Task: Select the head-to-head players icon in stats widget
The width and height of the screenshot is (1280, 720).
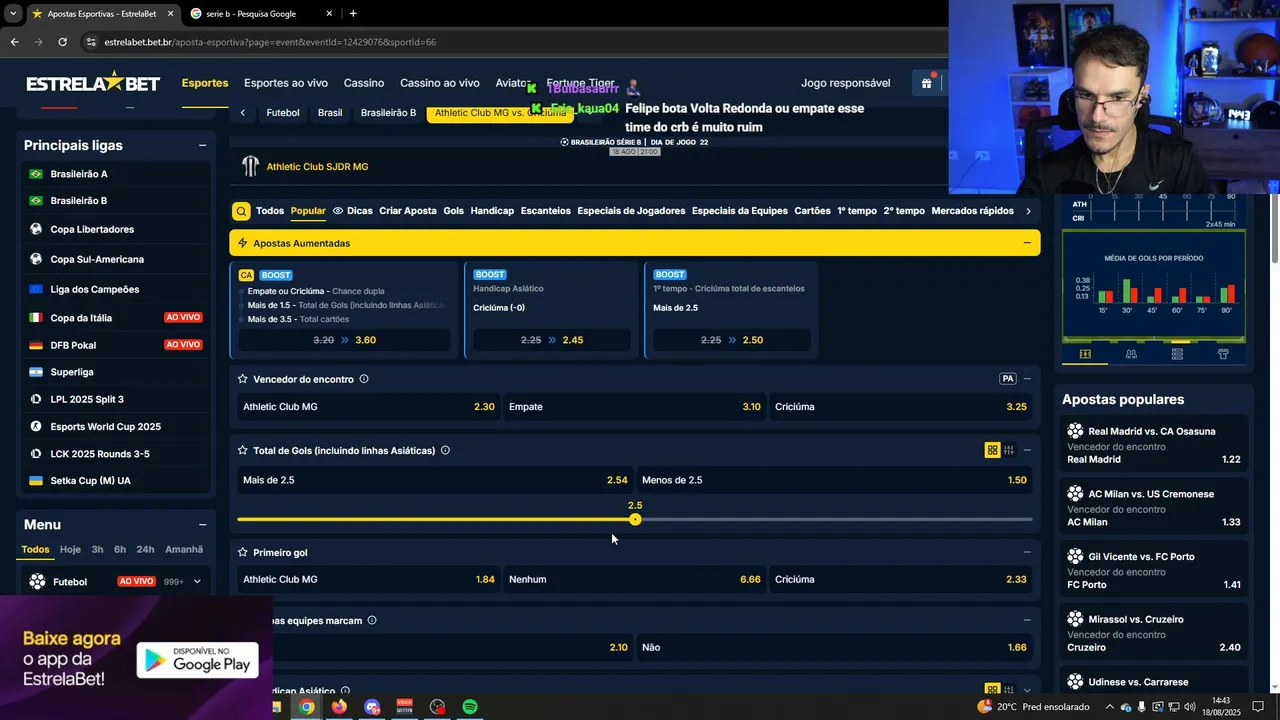Action: 1131,354
